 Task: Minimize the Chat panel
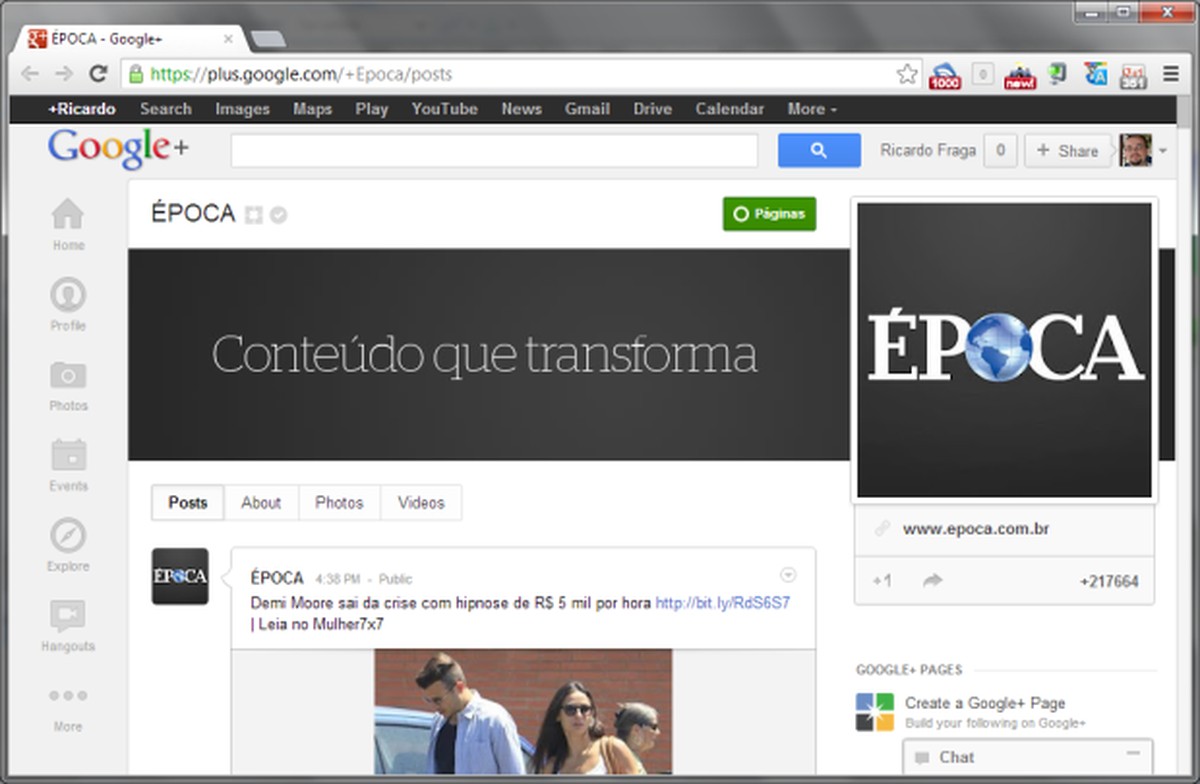pos(1133,754)
